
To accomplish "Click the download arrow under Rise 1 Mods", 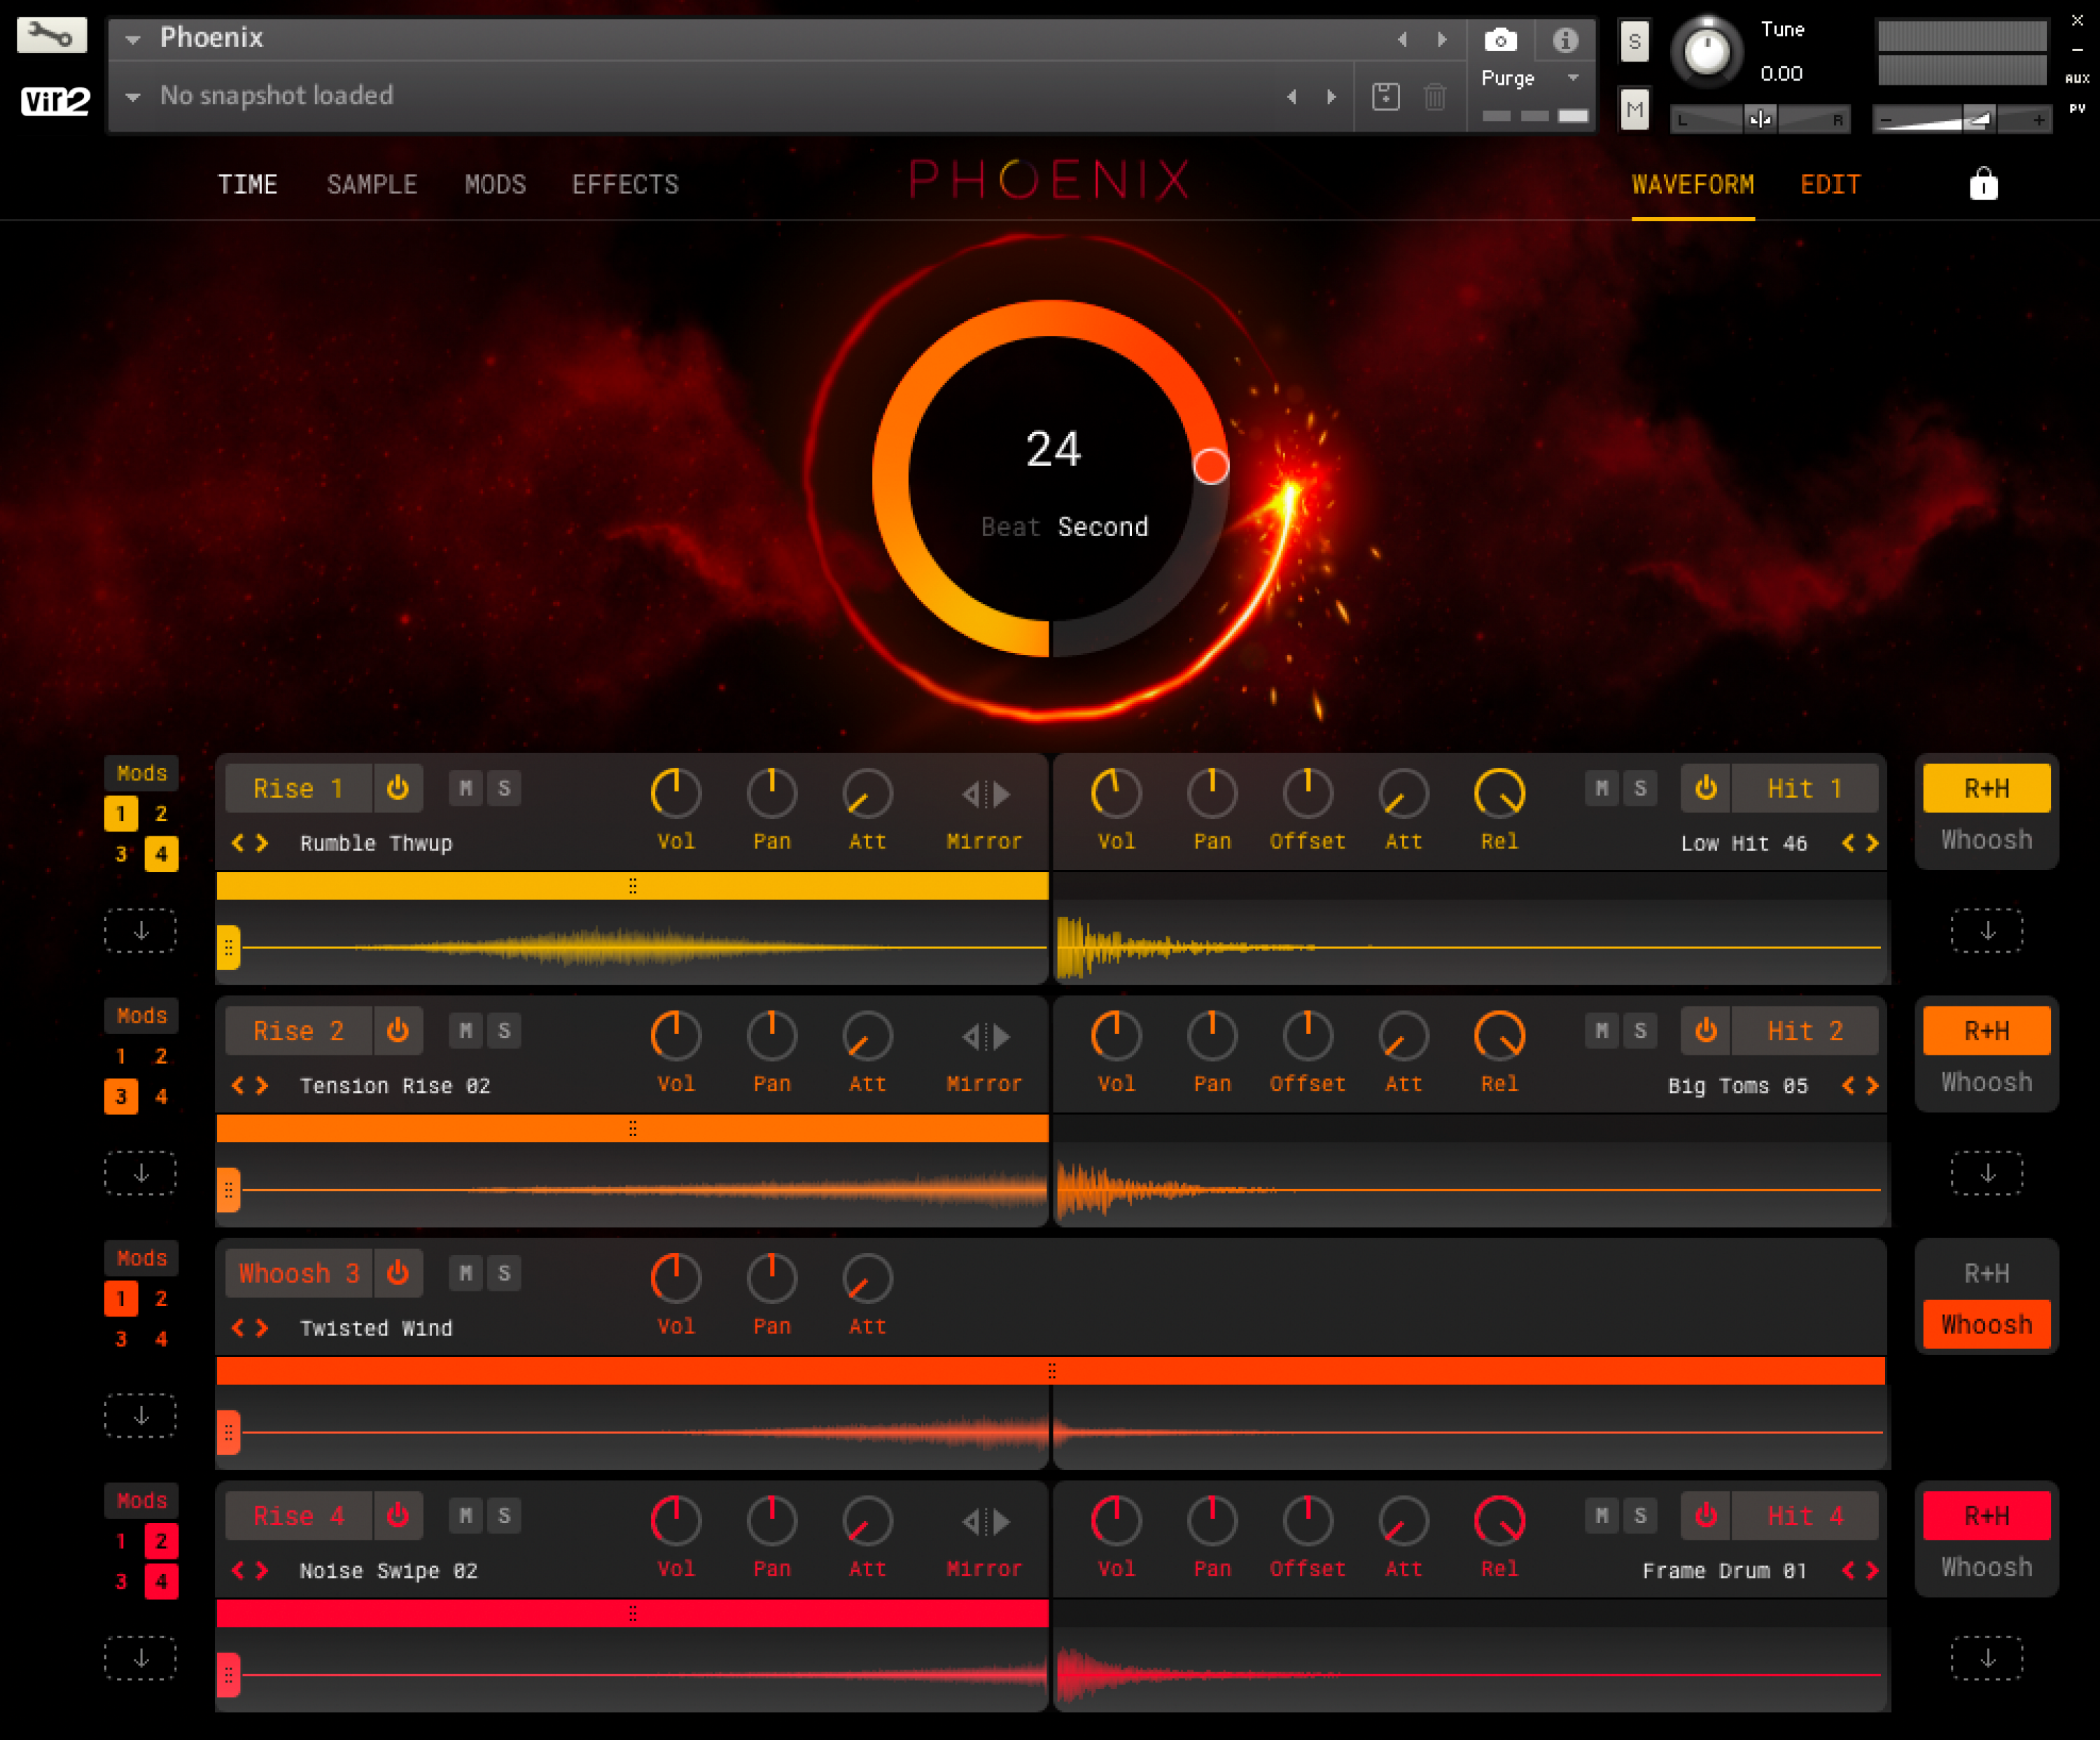I will click(140, 930).
